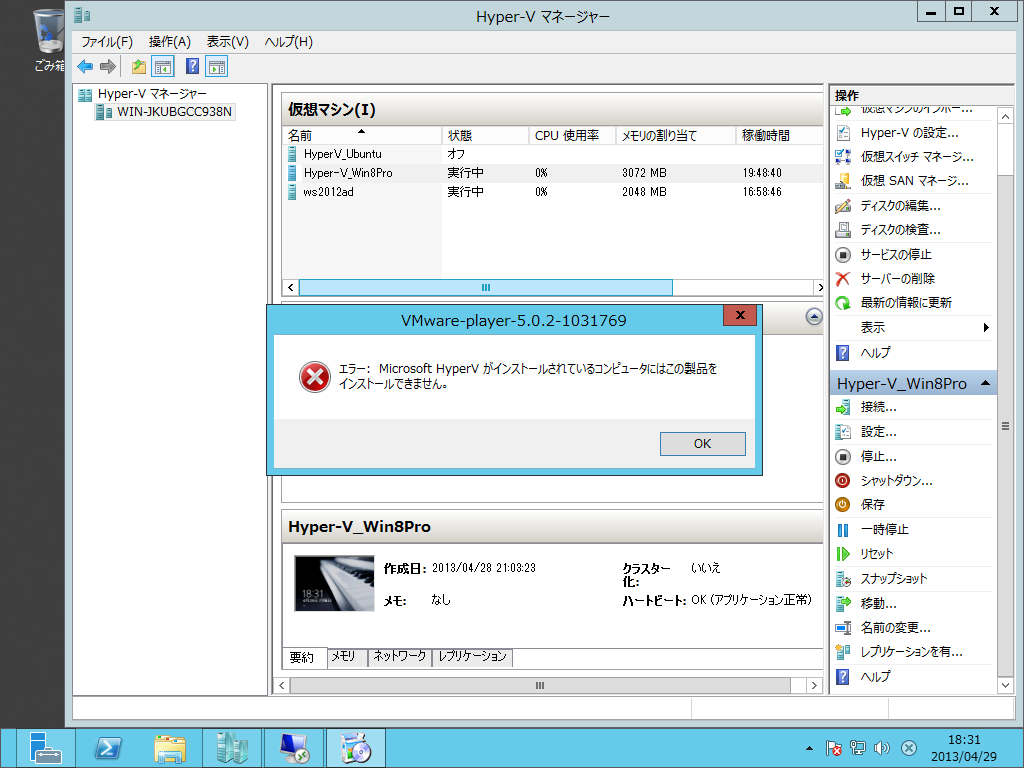Viewport: 1024px width, 768px height.
Task: Open the 表示(V) menu
Action: pos(228,42)
